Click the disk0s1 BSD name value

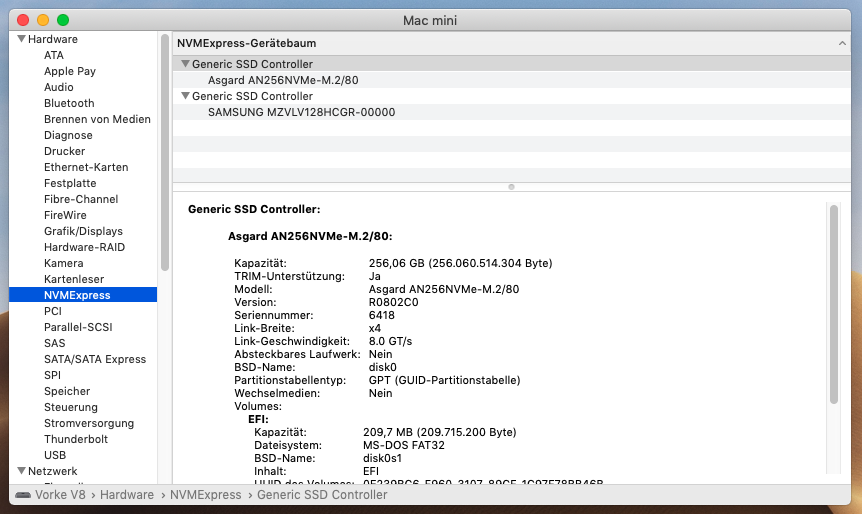[383, 458]
